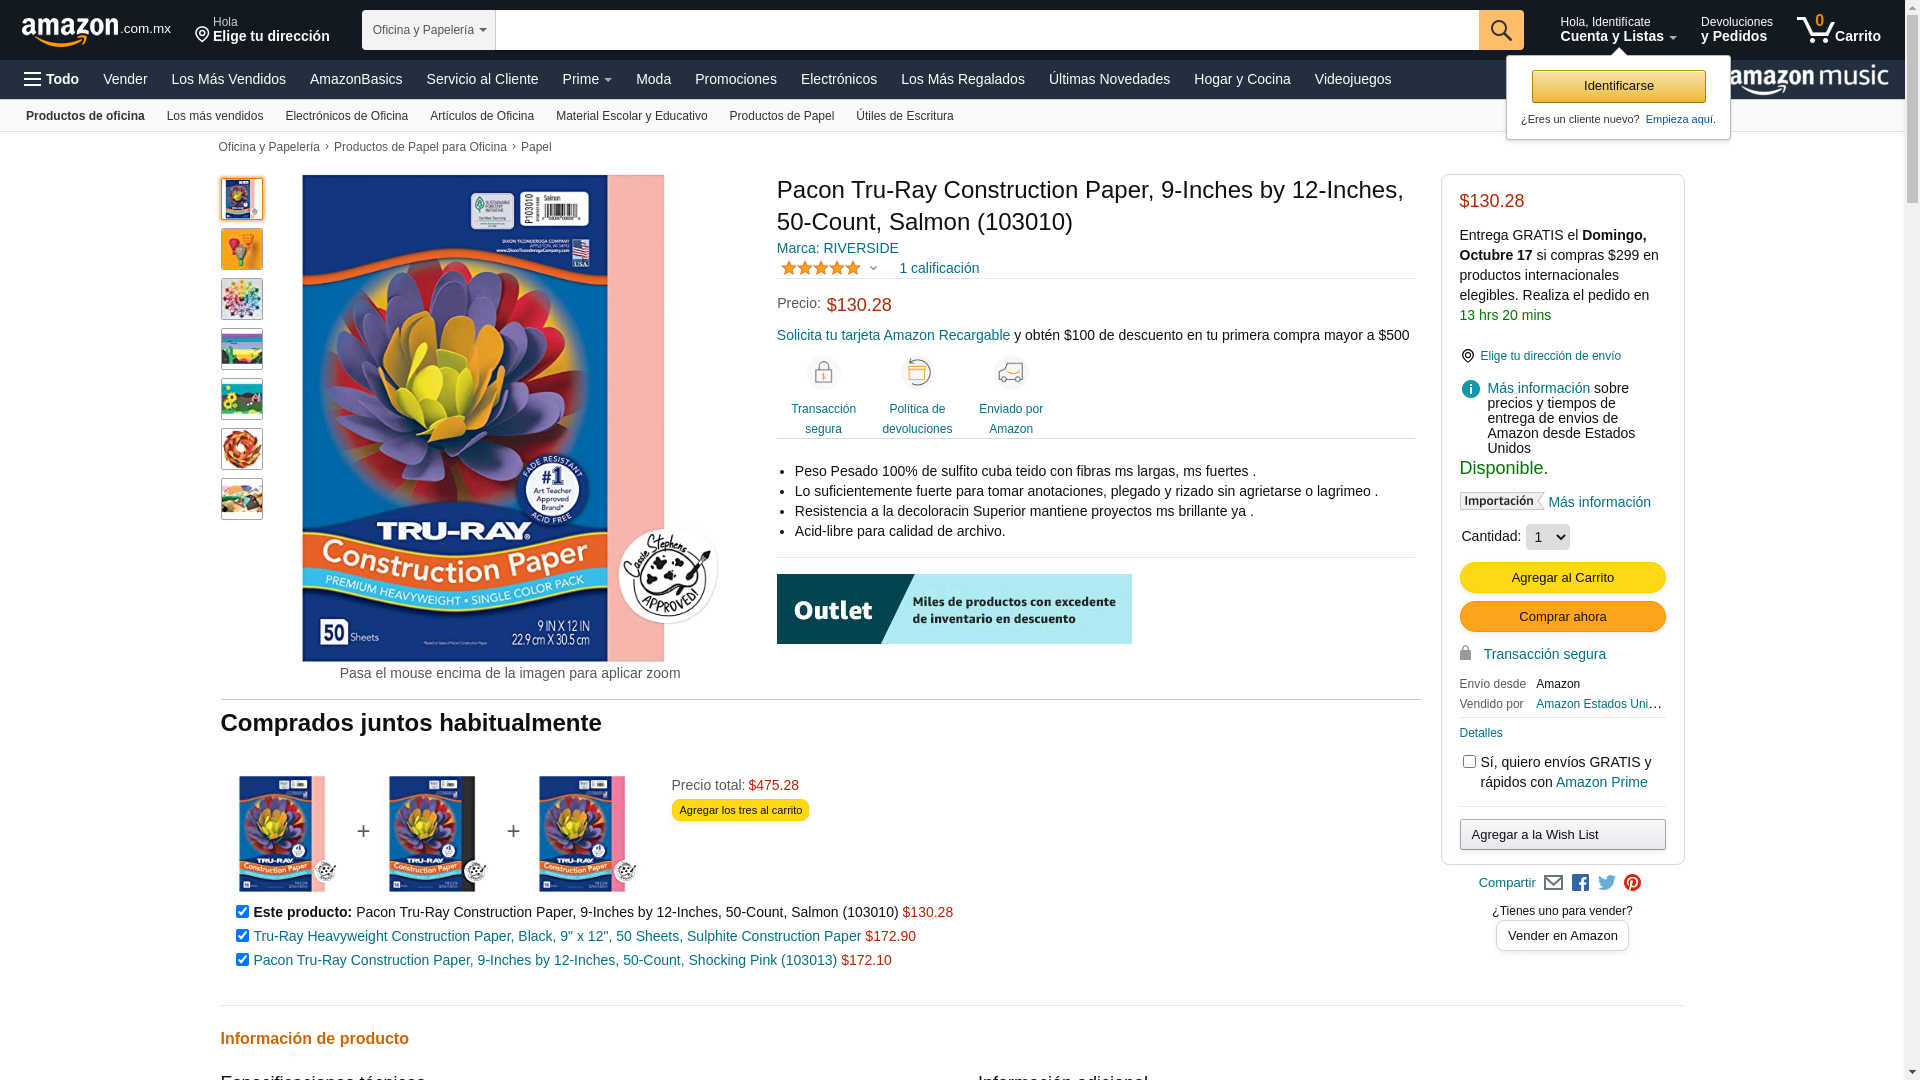The image size is (1920, 1080).
Task: Open the Promociones menu item
Action: coord(736,79)
